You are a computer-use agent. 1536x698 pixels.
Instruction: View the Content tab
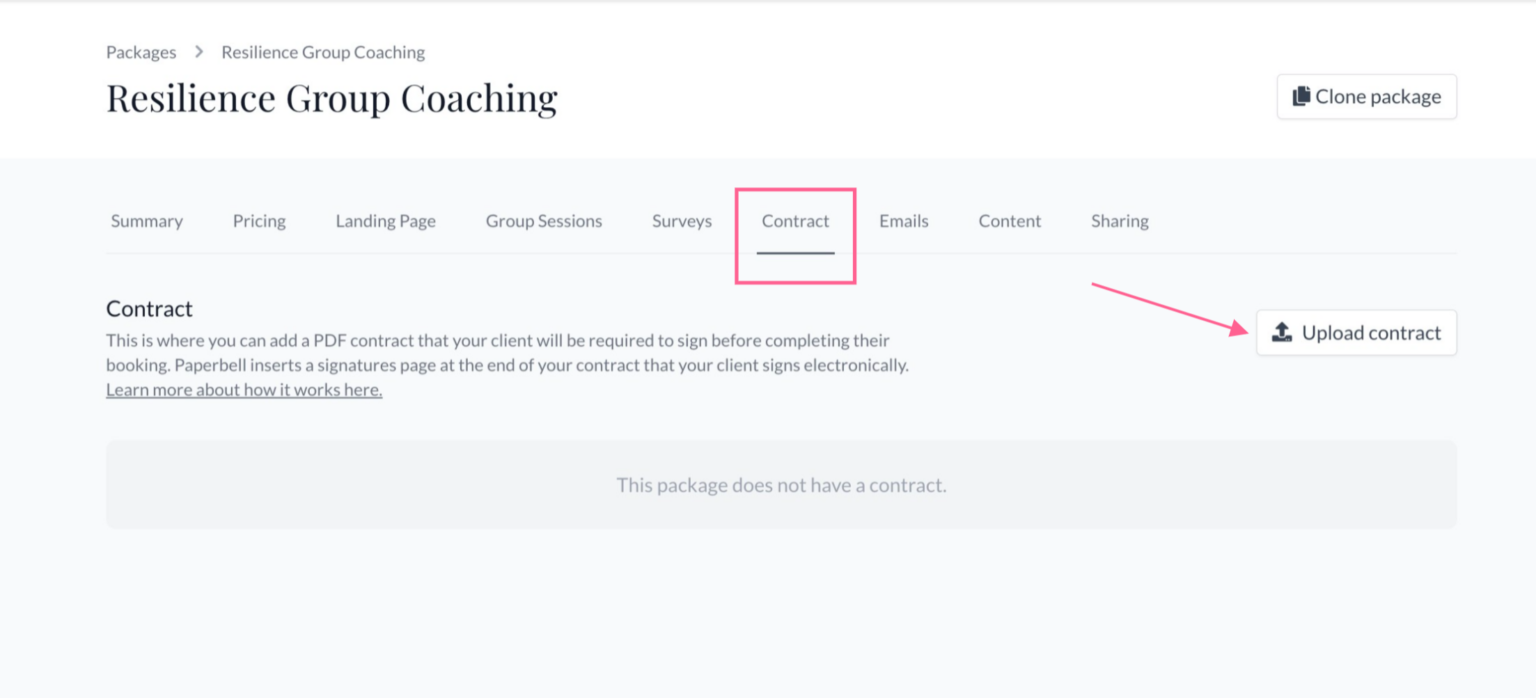1010,221
